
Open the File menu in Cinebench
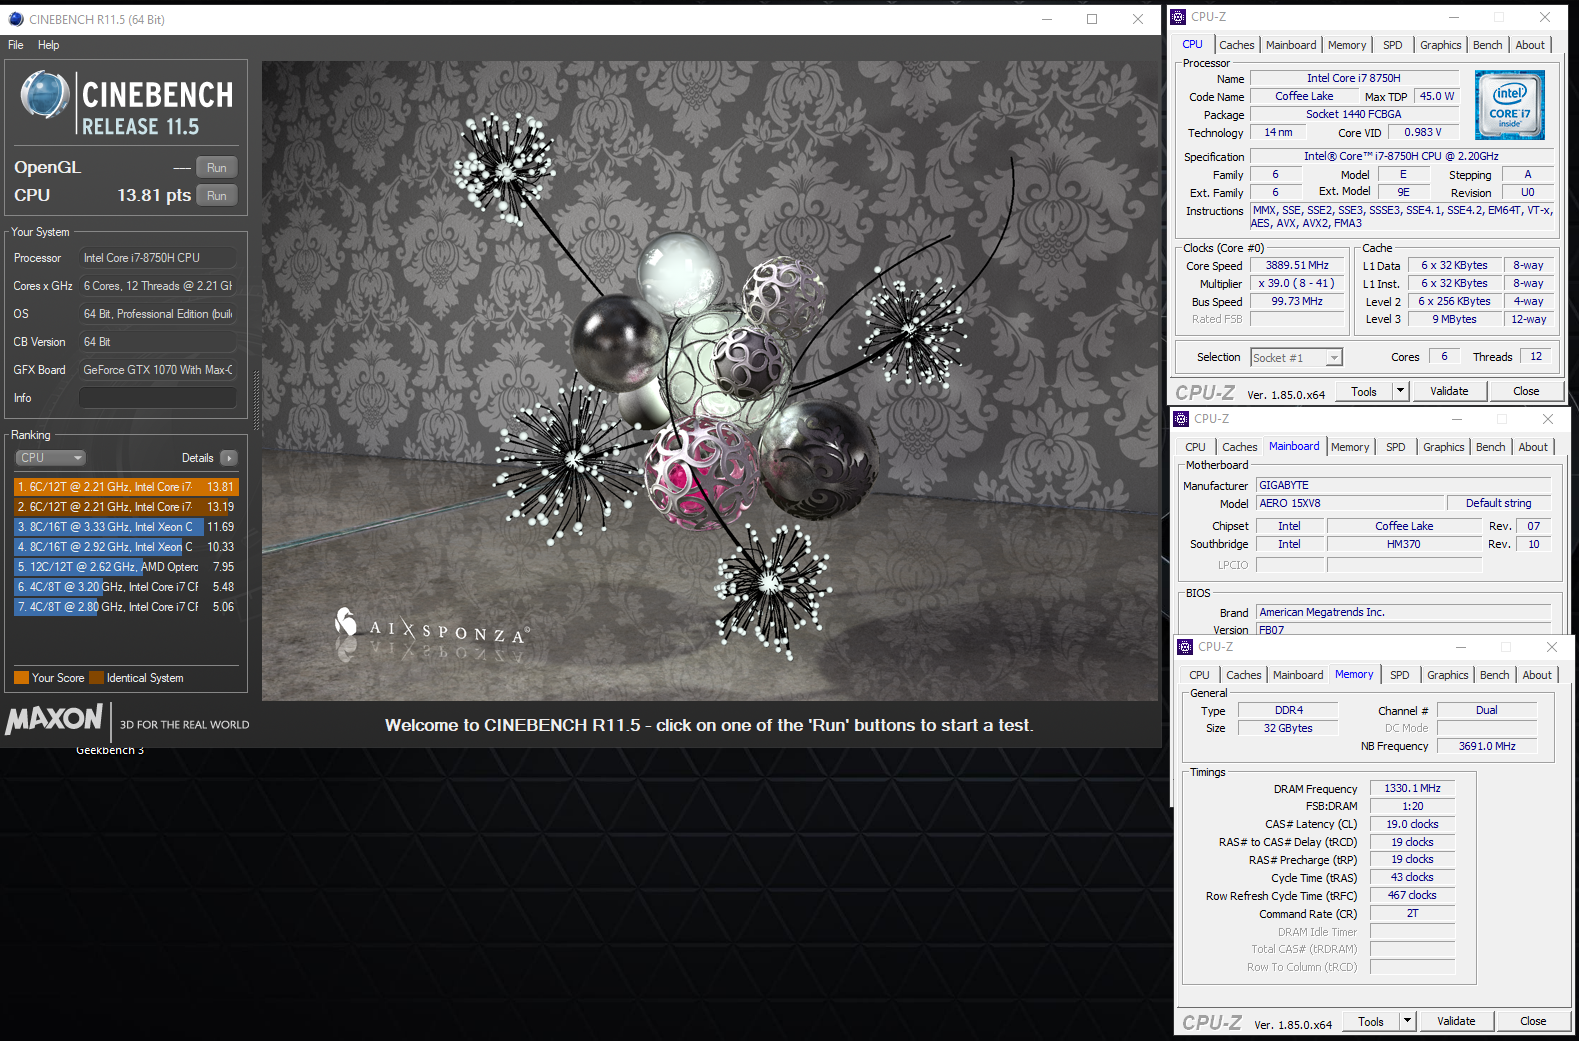pyautogui.click(x=16, y=45)
